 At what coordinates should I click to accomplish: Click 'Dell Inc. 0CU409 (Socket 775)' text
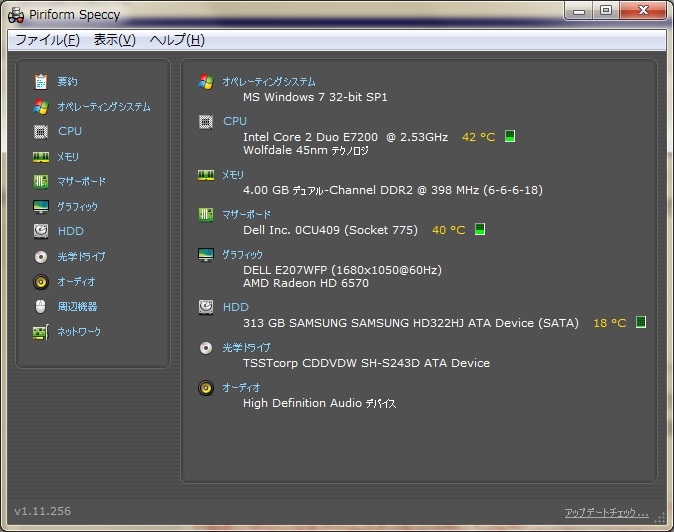(330, 230)
